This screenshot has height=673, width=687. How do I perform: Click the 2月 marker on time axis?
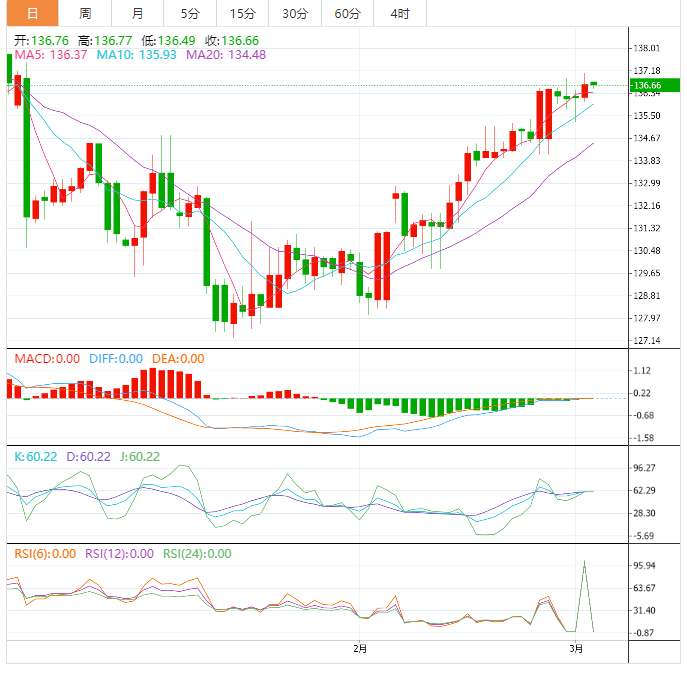pos(360,649)
